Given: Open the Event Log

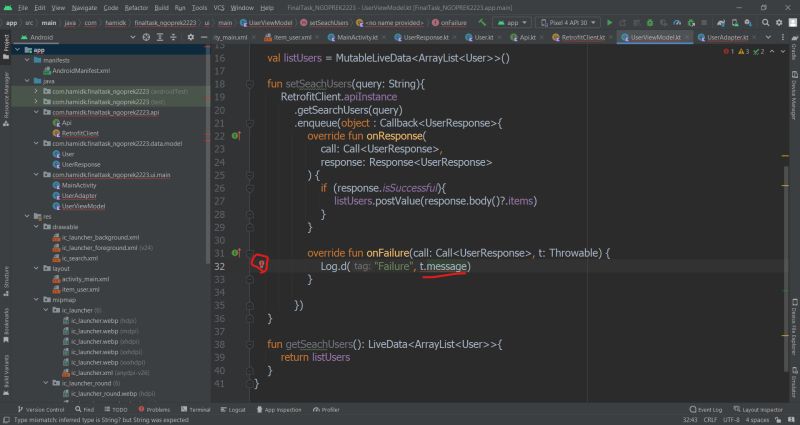Looking at the screenshot, I should coord(706,410).
